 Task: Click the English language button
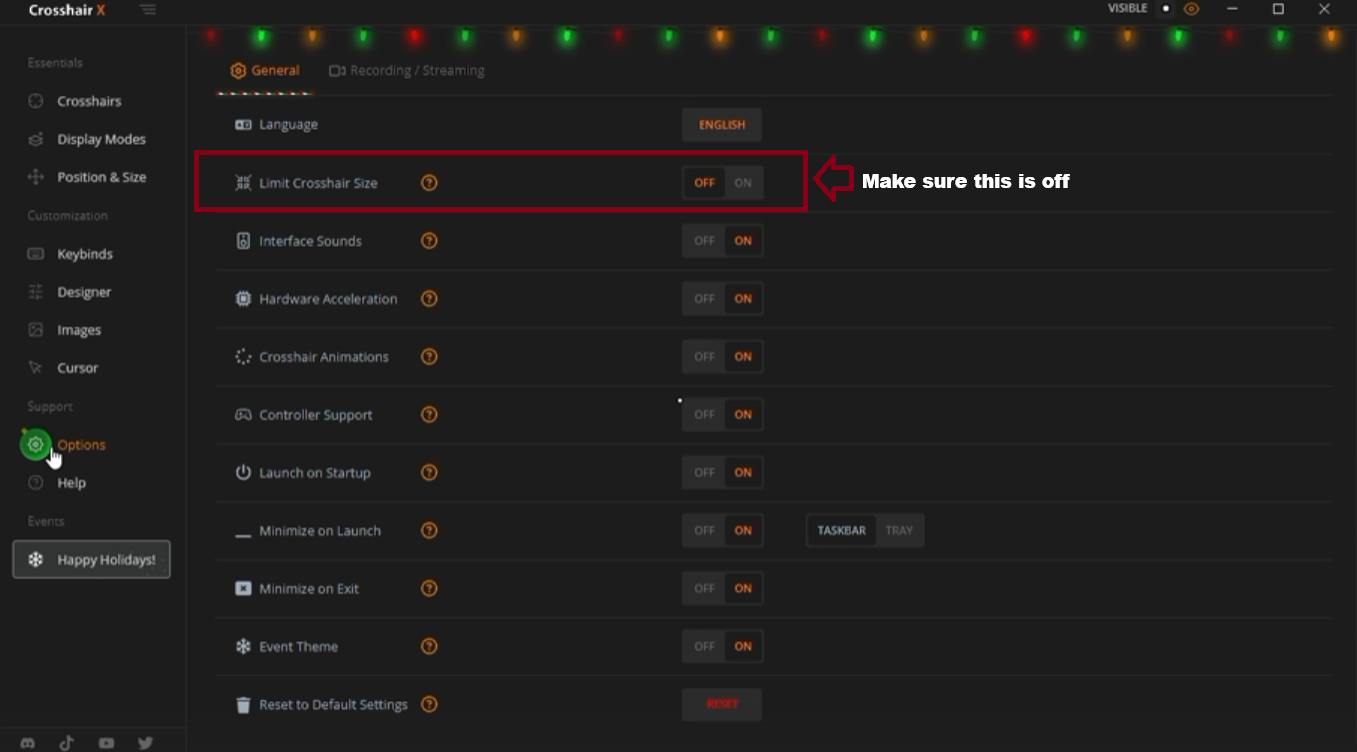[722, 125]
